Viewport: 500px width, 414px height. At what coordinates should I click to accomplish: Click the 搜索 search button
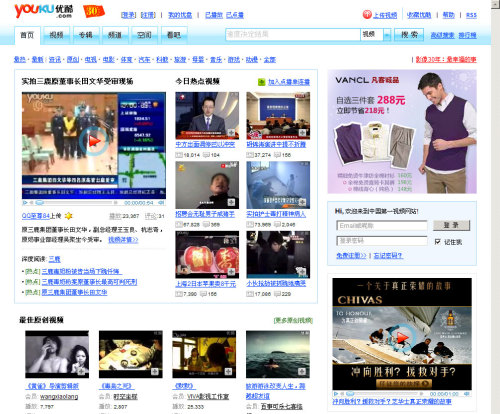coord(409,34)
